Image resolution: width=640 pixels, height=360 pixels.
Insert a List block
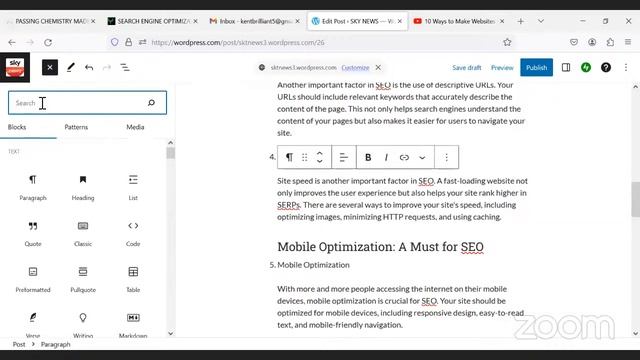click(133, 187)
